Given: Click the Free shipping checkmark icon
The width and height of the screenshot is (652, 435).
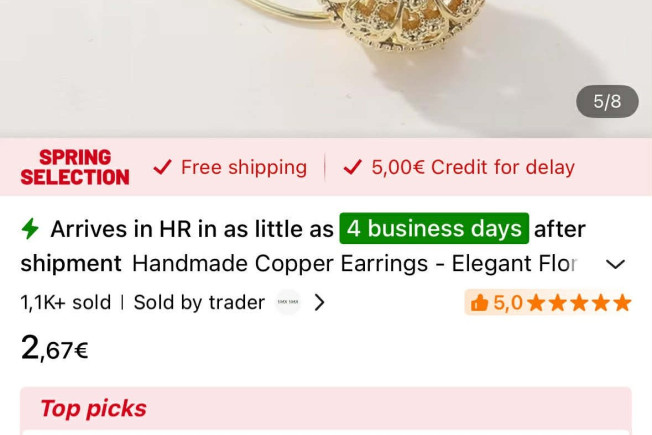Looking at the screenshot, I should [162, 167].
